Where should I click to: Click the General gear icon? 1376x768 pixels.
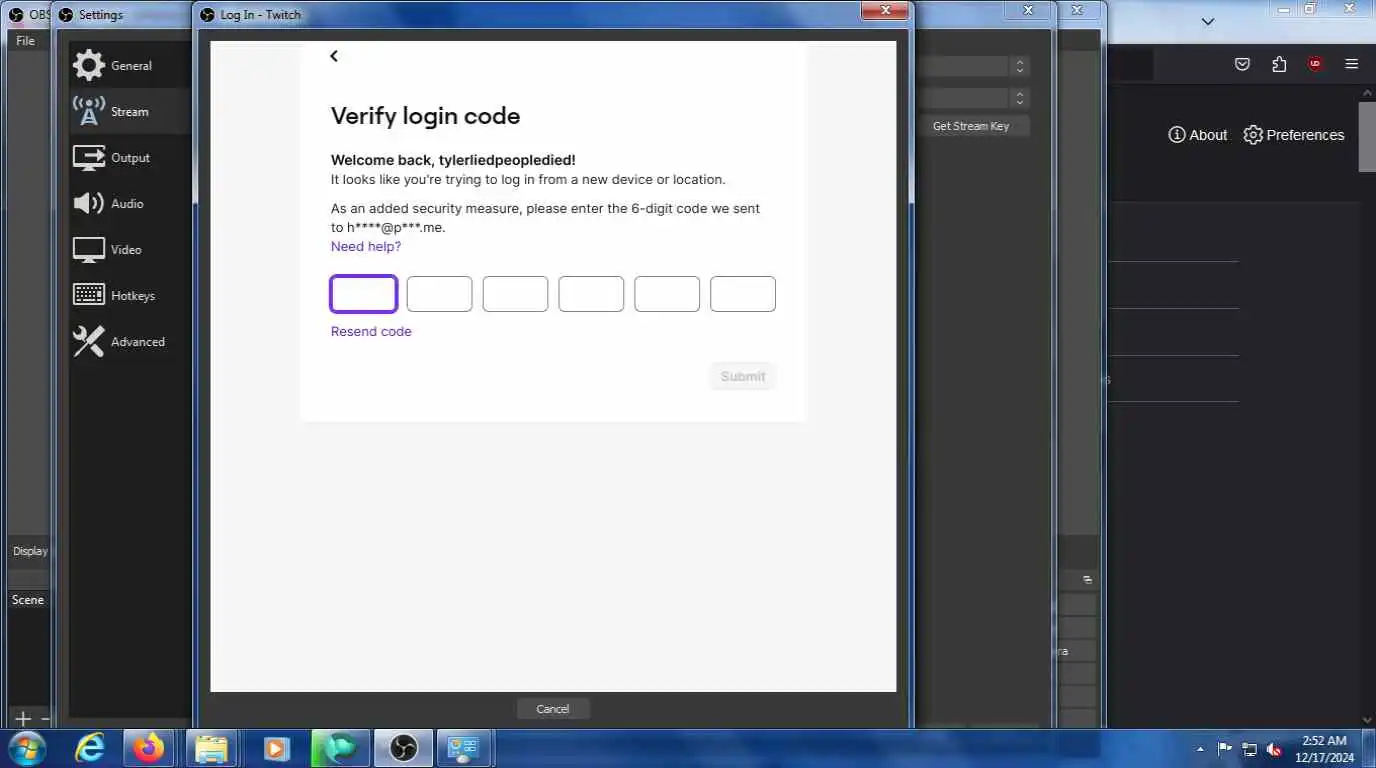point(88,66)
